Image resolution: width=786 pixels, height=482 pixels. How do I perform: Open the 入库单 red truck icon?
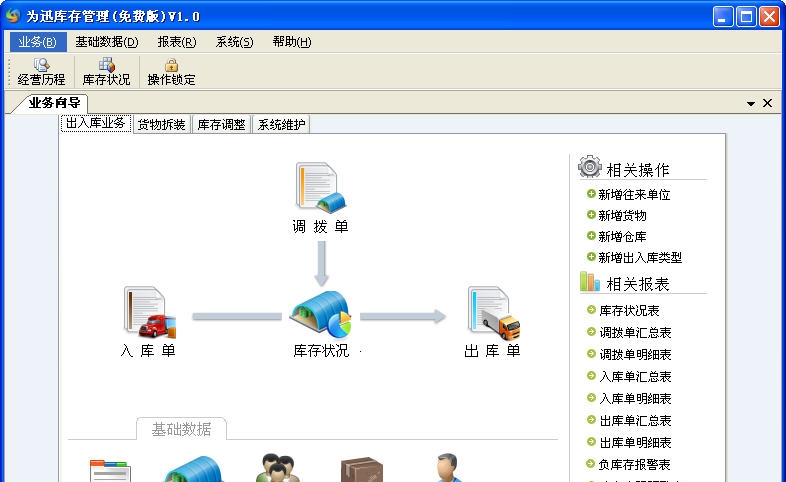(x=150, y=312)
